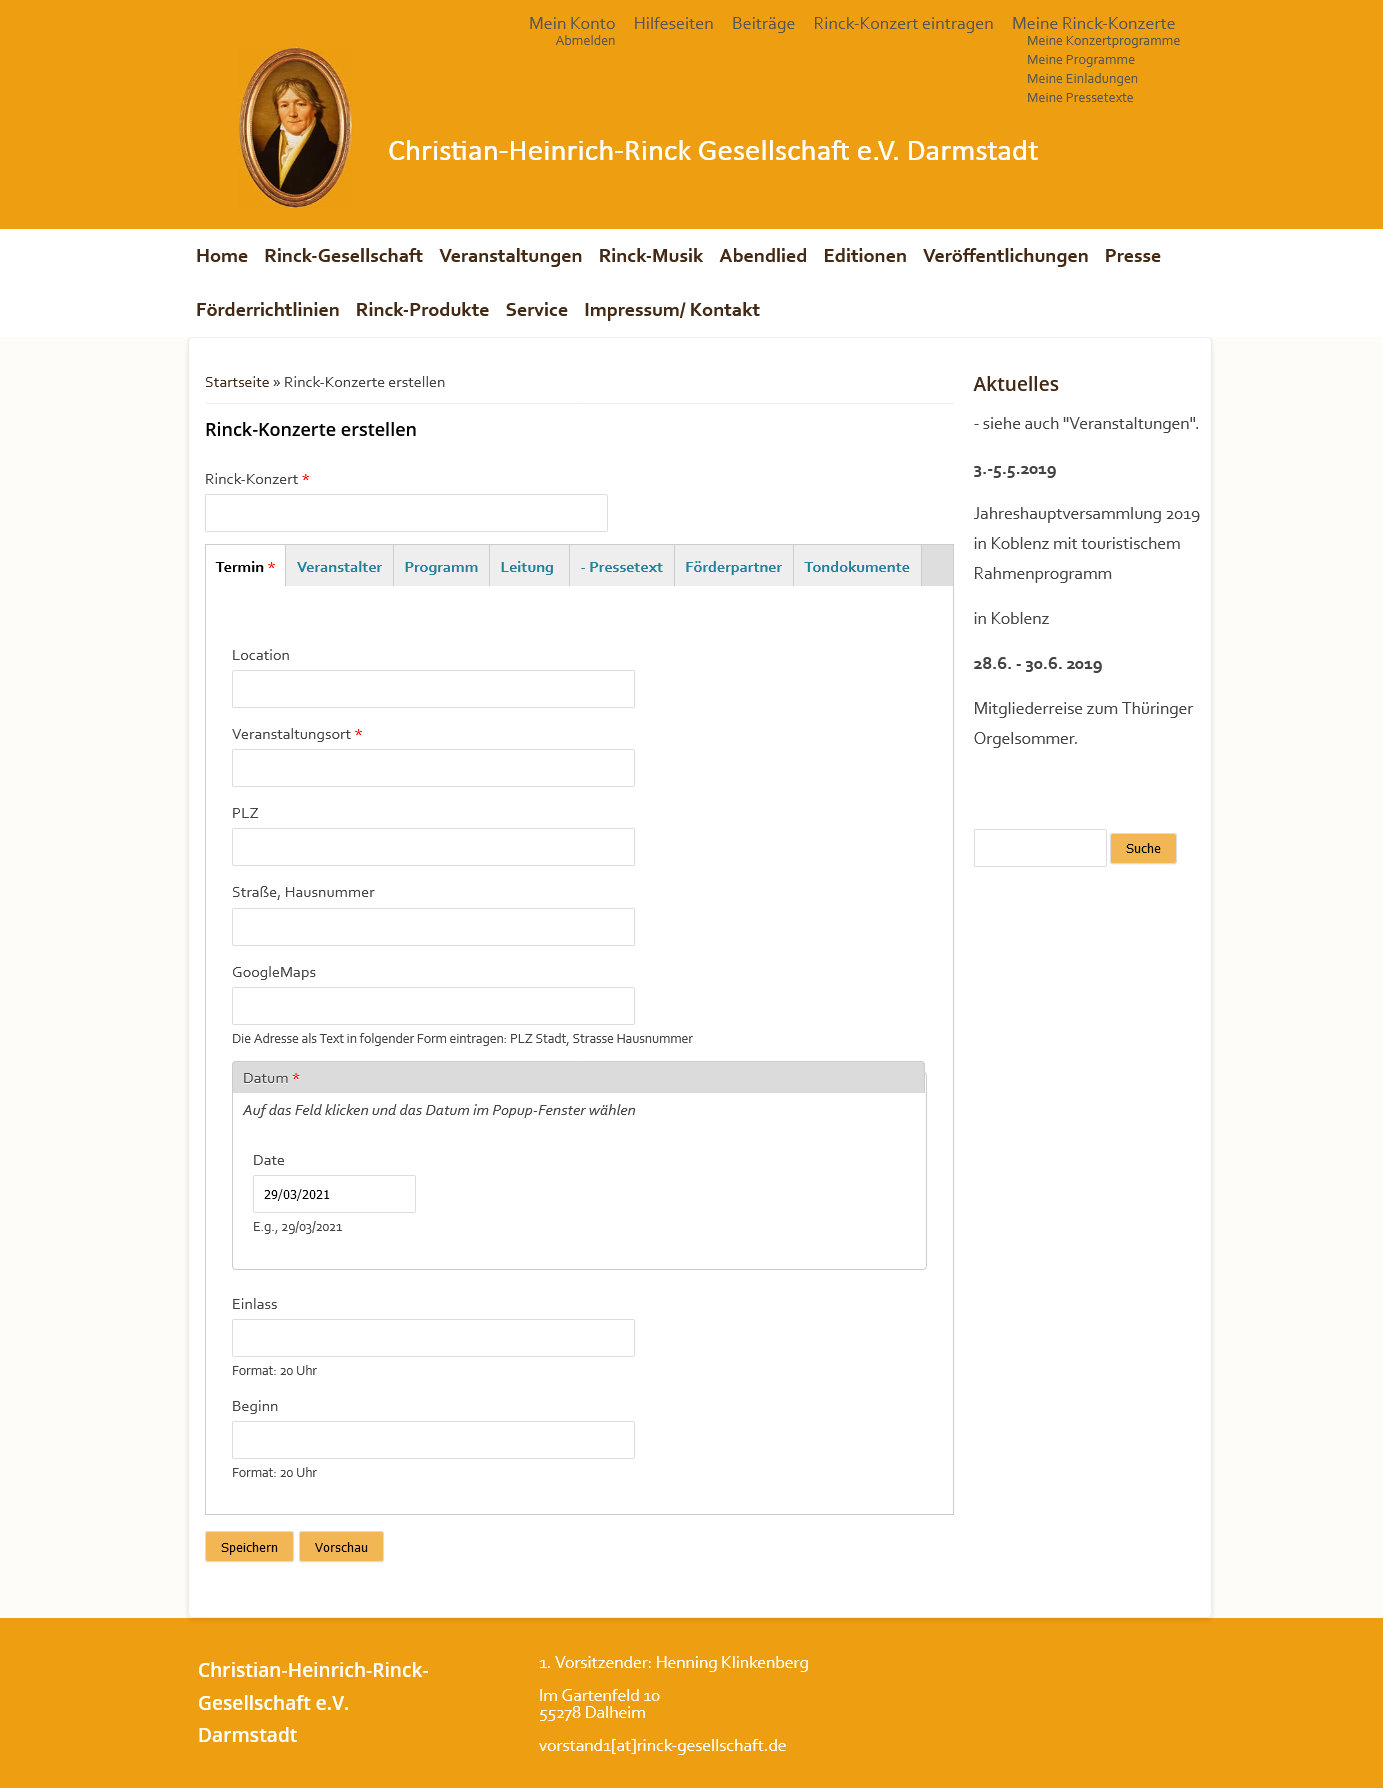
Task: Open Presse menu item
Action: pyautogui.click(x=1132, y=256)
